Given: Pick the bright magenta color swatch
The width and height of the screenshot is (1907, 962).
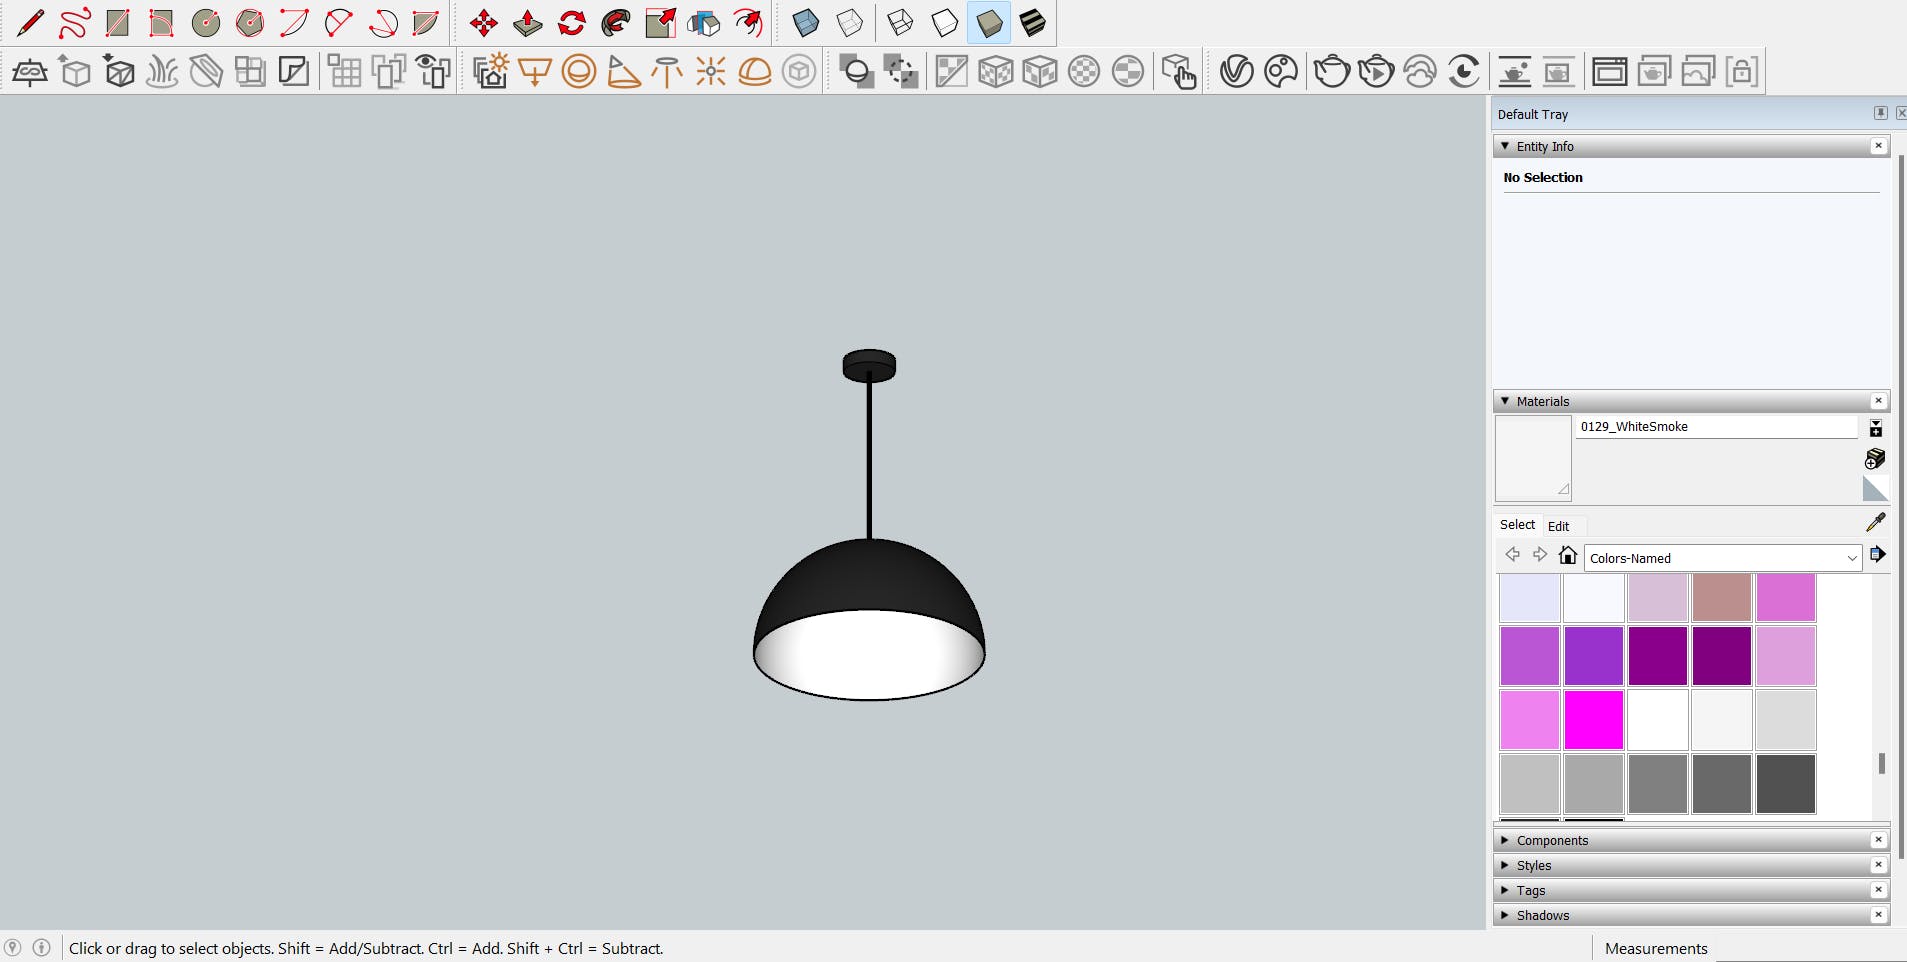Looking at the screenshot, I should tap(1594, 720).
